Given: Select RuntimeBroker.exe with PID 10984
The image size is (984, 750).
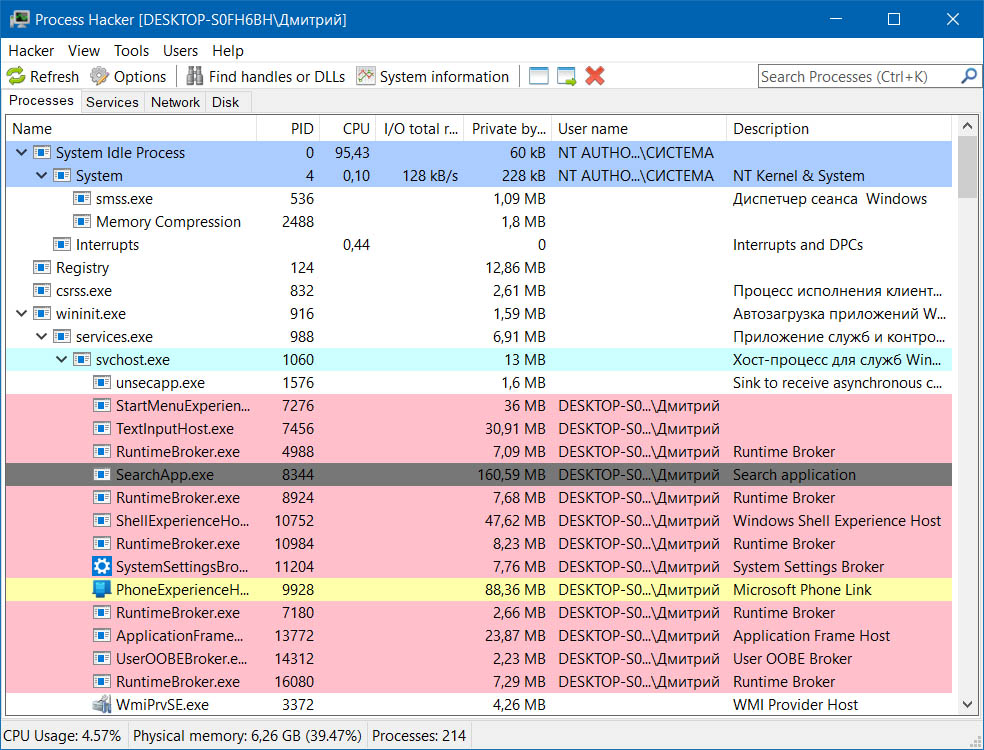Looking at the screenshot, I should pyautogui.click(x=479, y=544).
